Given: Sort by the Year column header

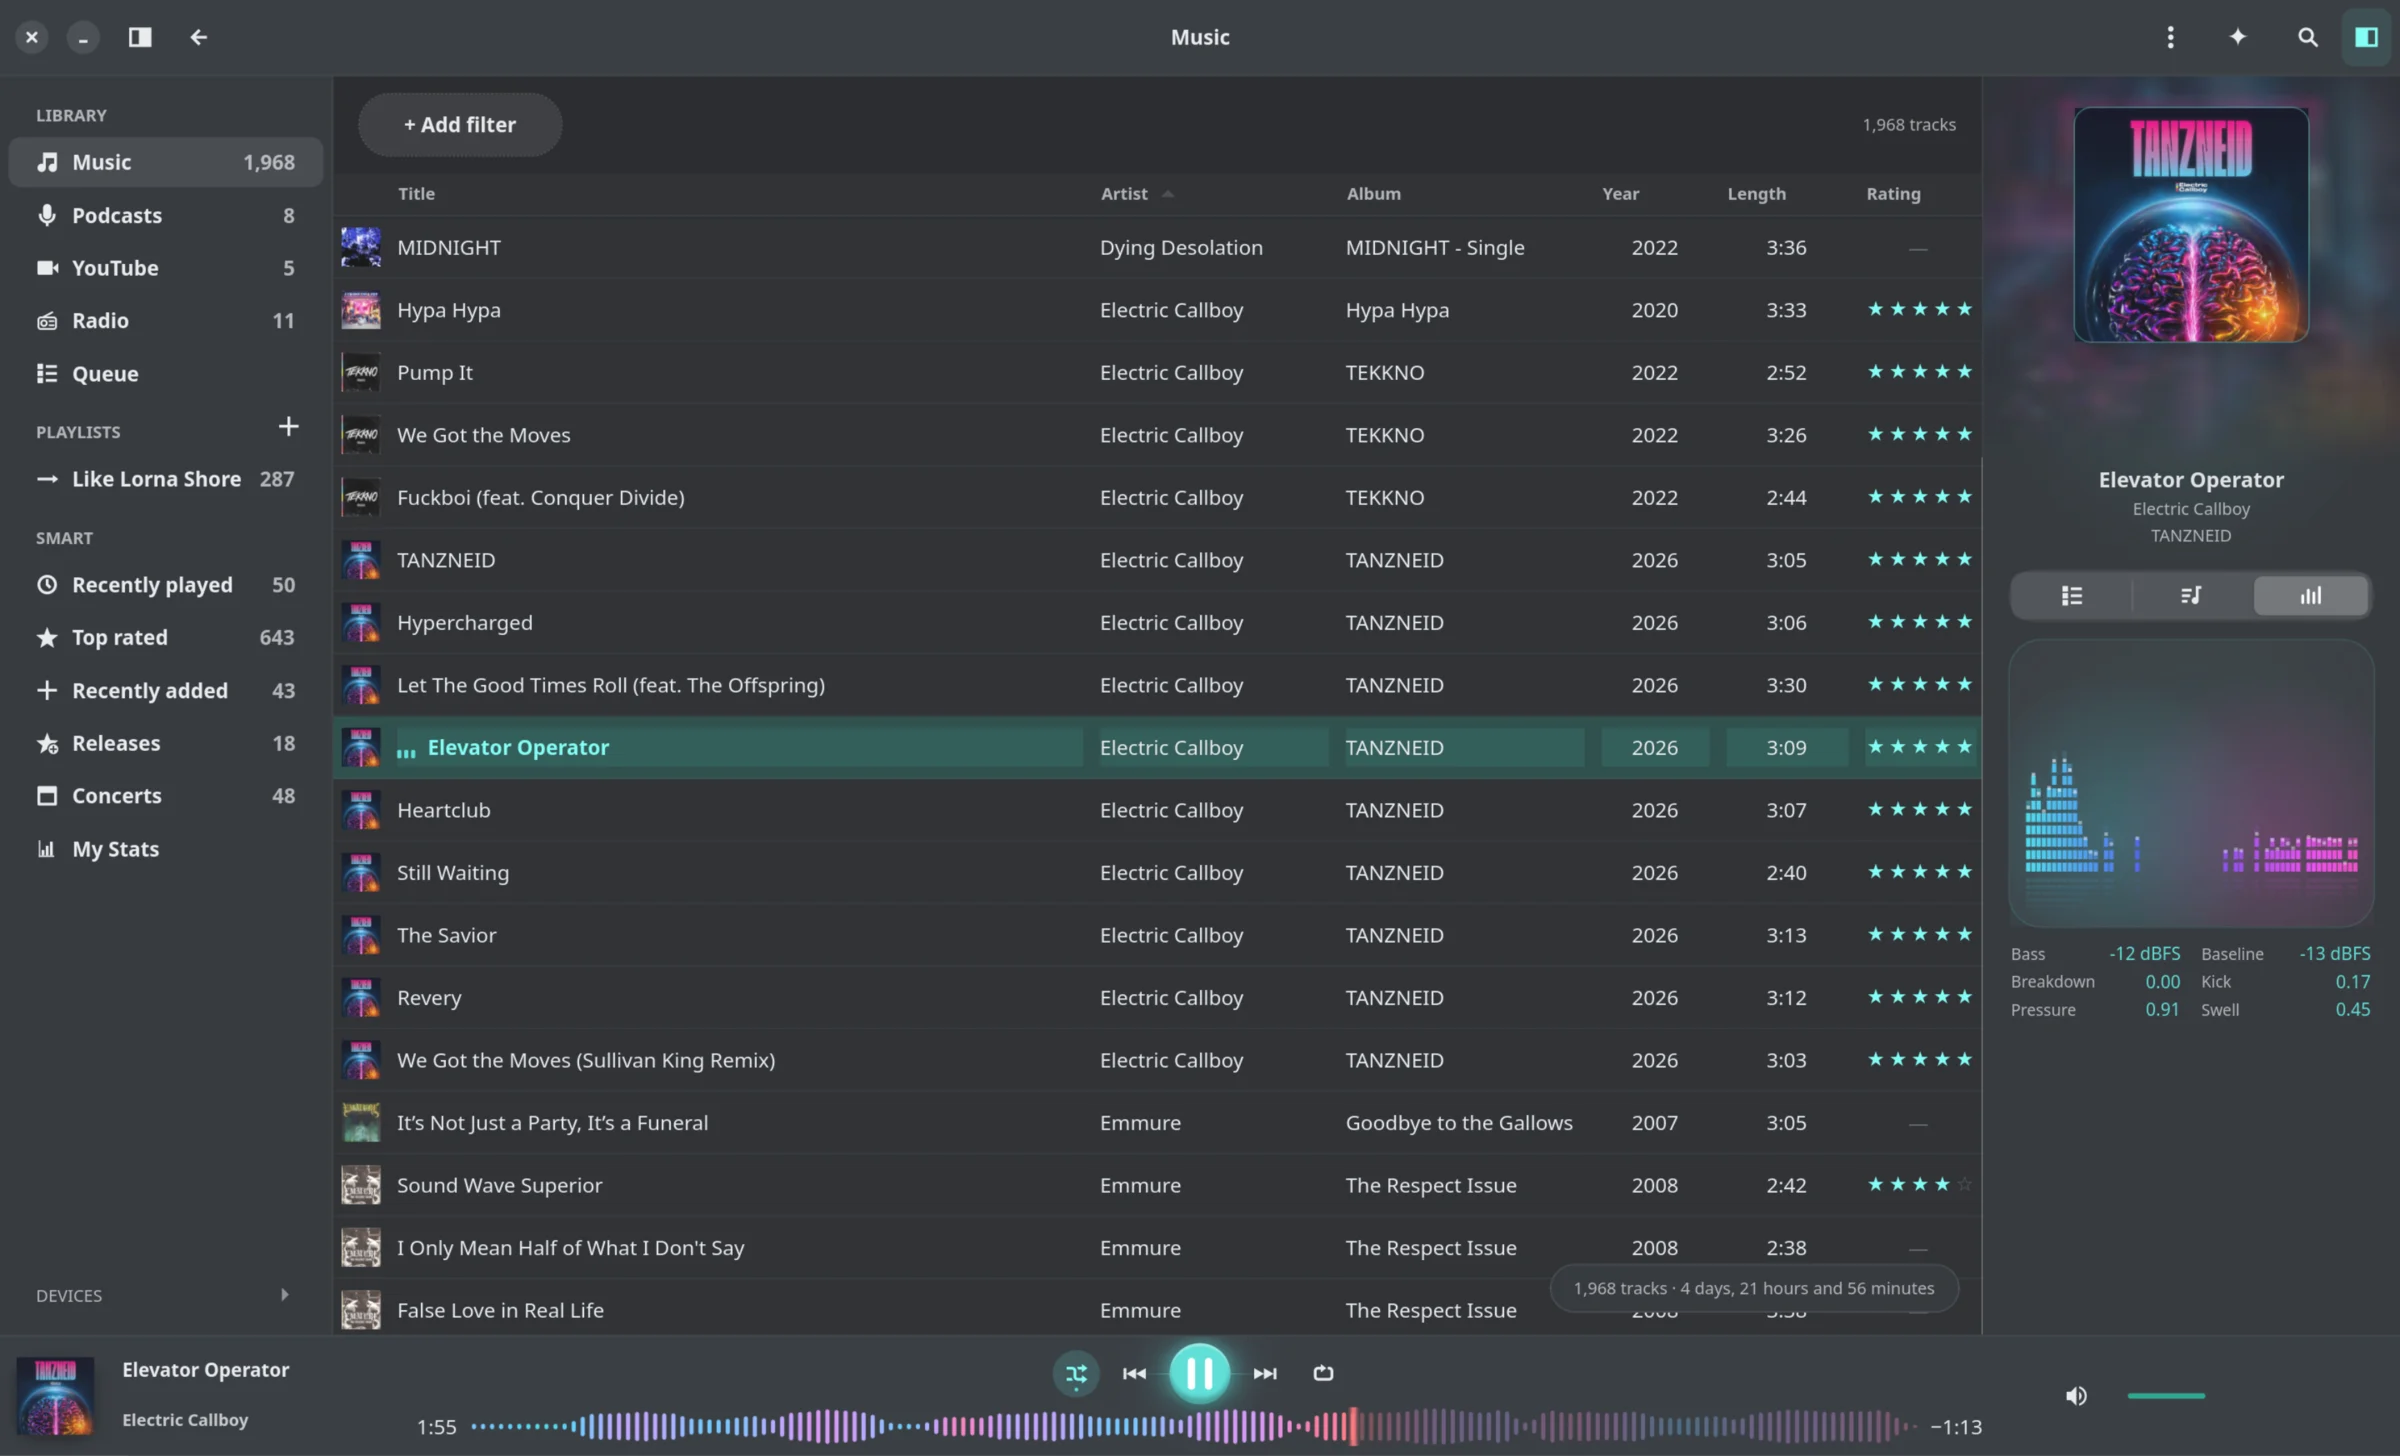Looking at the screenshot, I should click(x=1620, y=193).
